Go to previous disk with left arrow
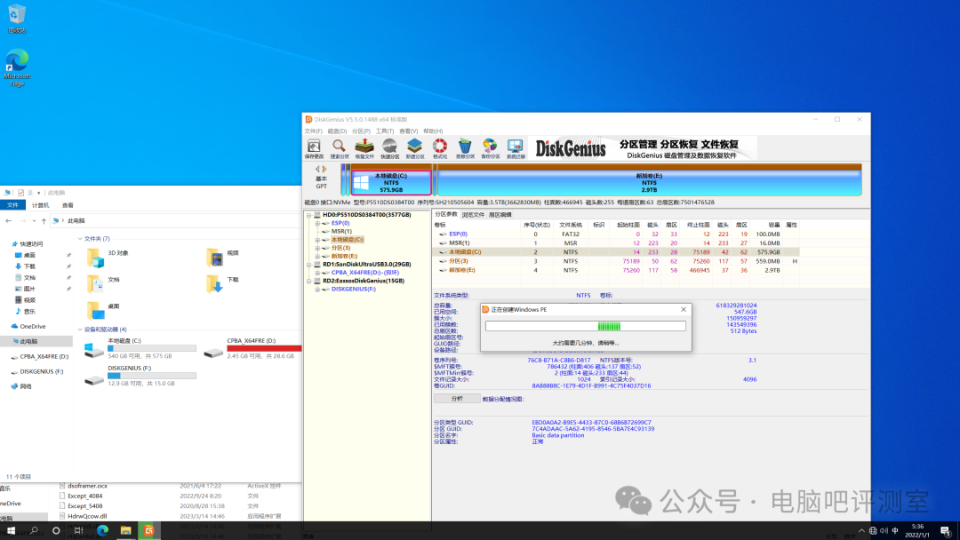This screenshot has width=960, height=540. click(318, 169)
